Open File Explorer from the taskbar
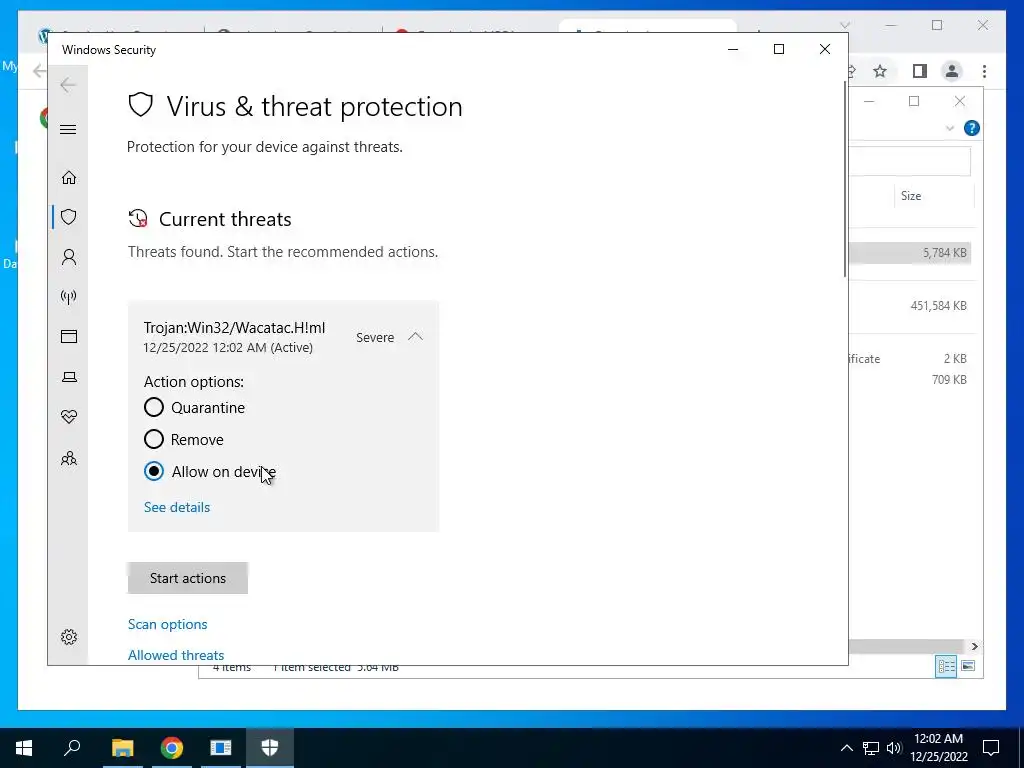The width and height of the screenshot is (1024, 768). (x=122, y=748)
